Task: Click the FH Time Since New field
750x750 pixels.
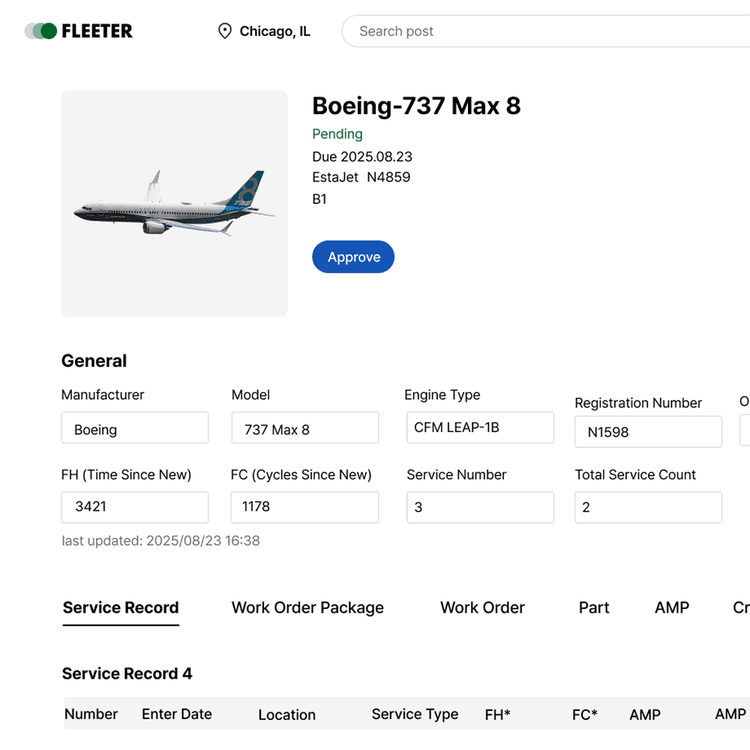Action: click(135, 507)
